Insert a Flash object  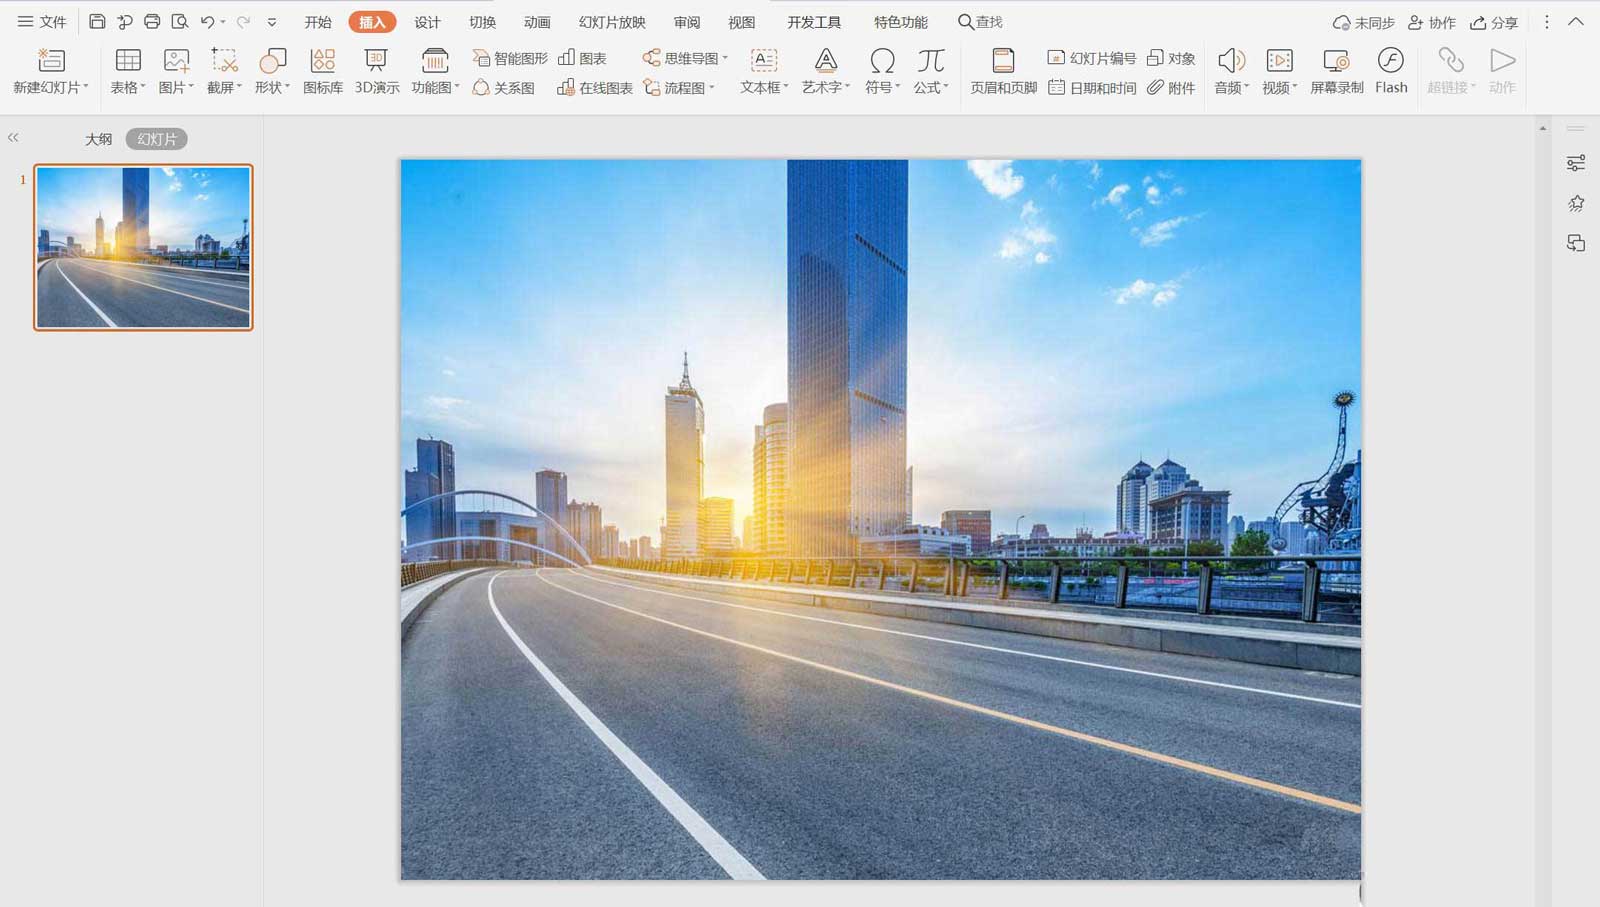1390,72
